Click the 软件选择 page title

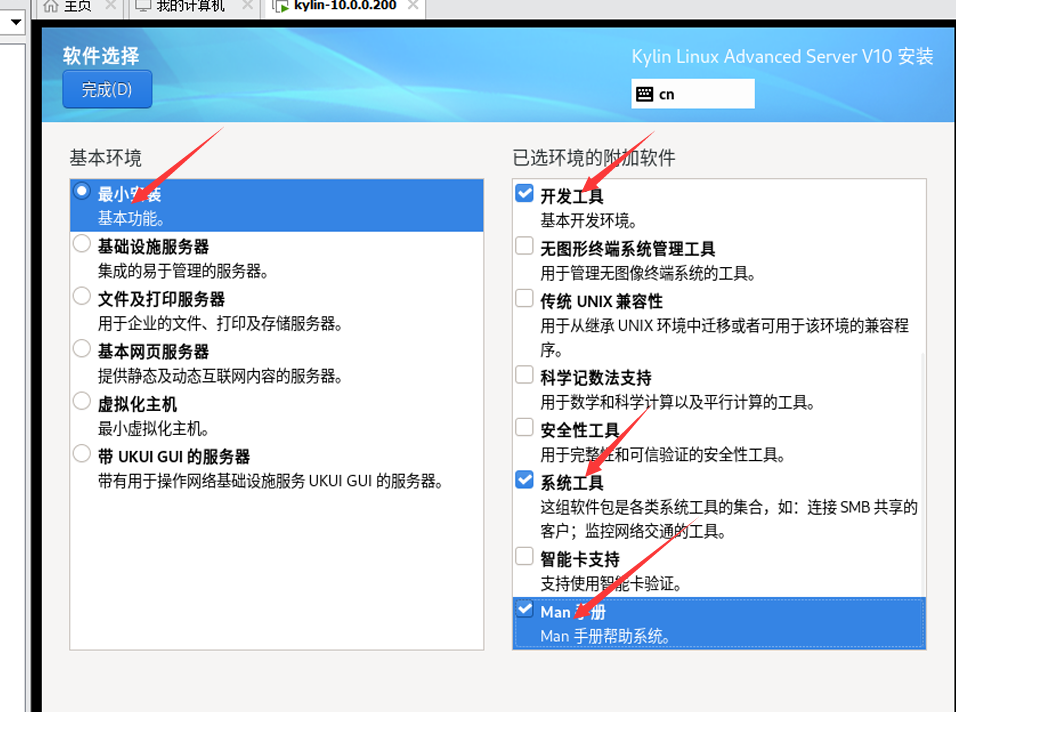click(101, 56)
